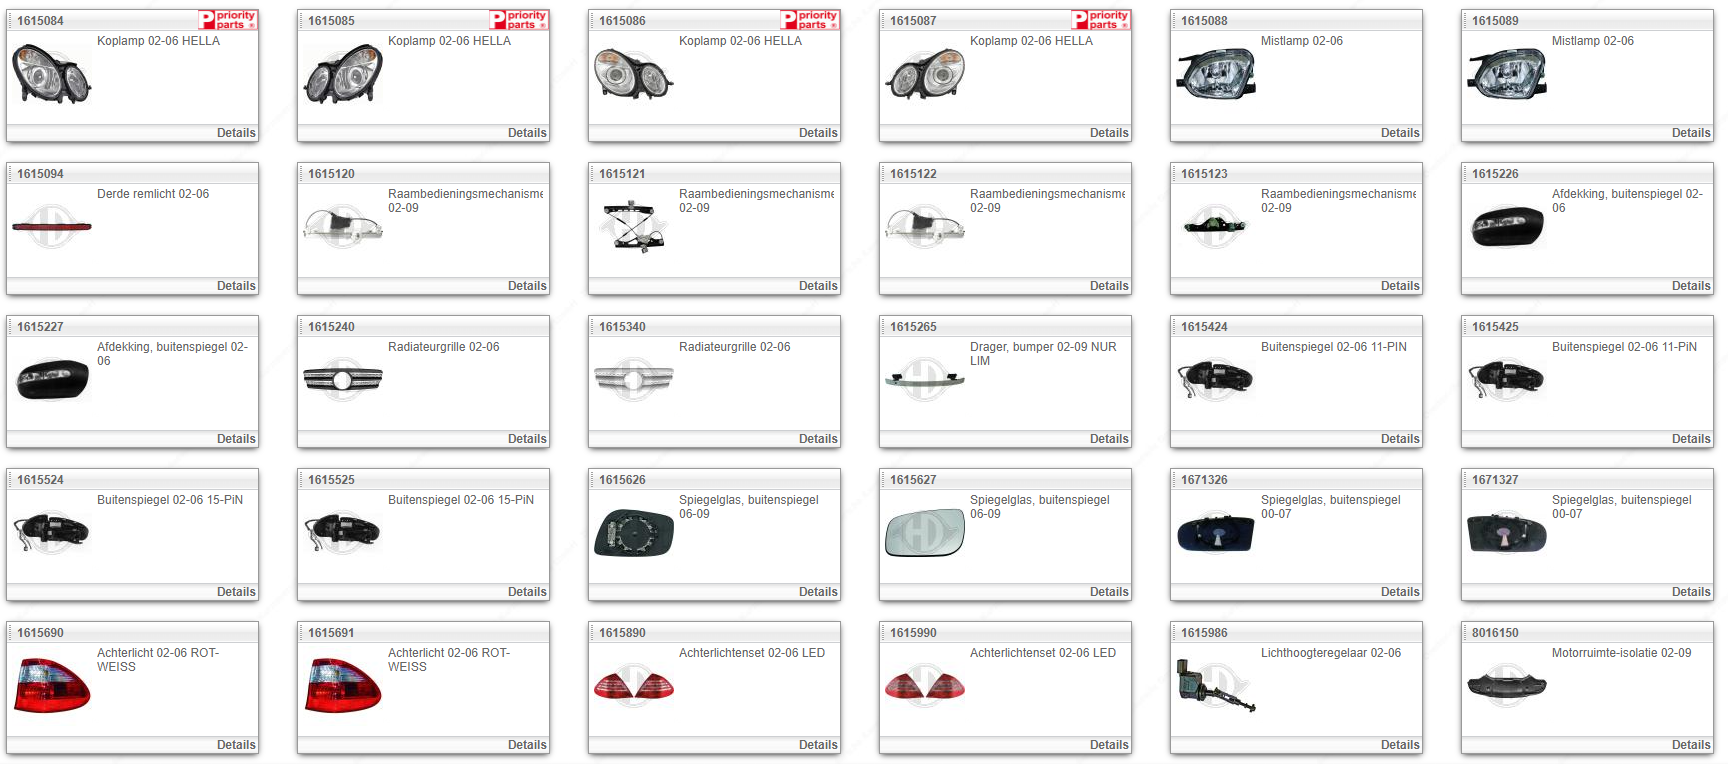Open Details for Spiegelglas 1615626
1728x764 pixels.
point(818,592)
